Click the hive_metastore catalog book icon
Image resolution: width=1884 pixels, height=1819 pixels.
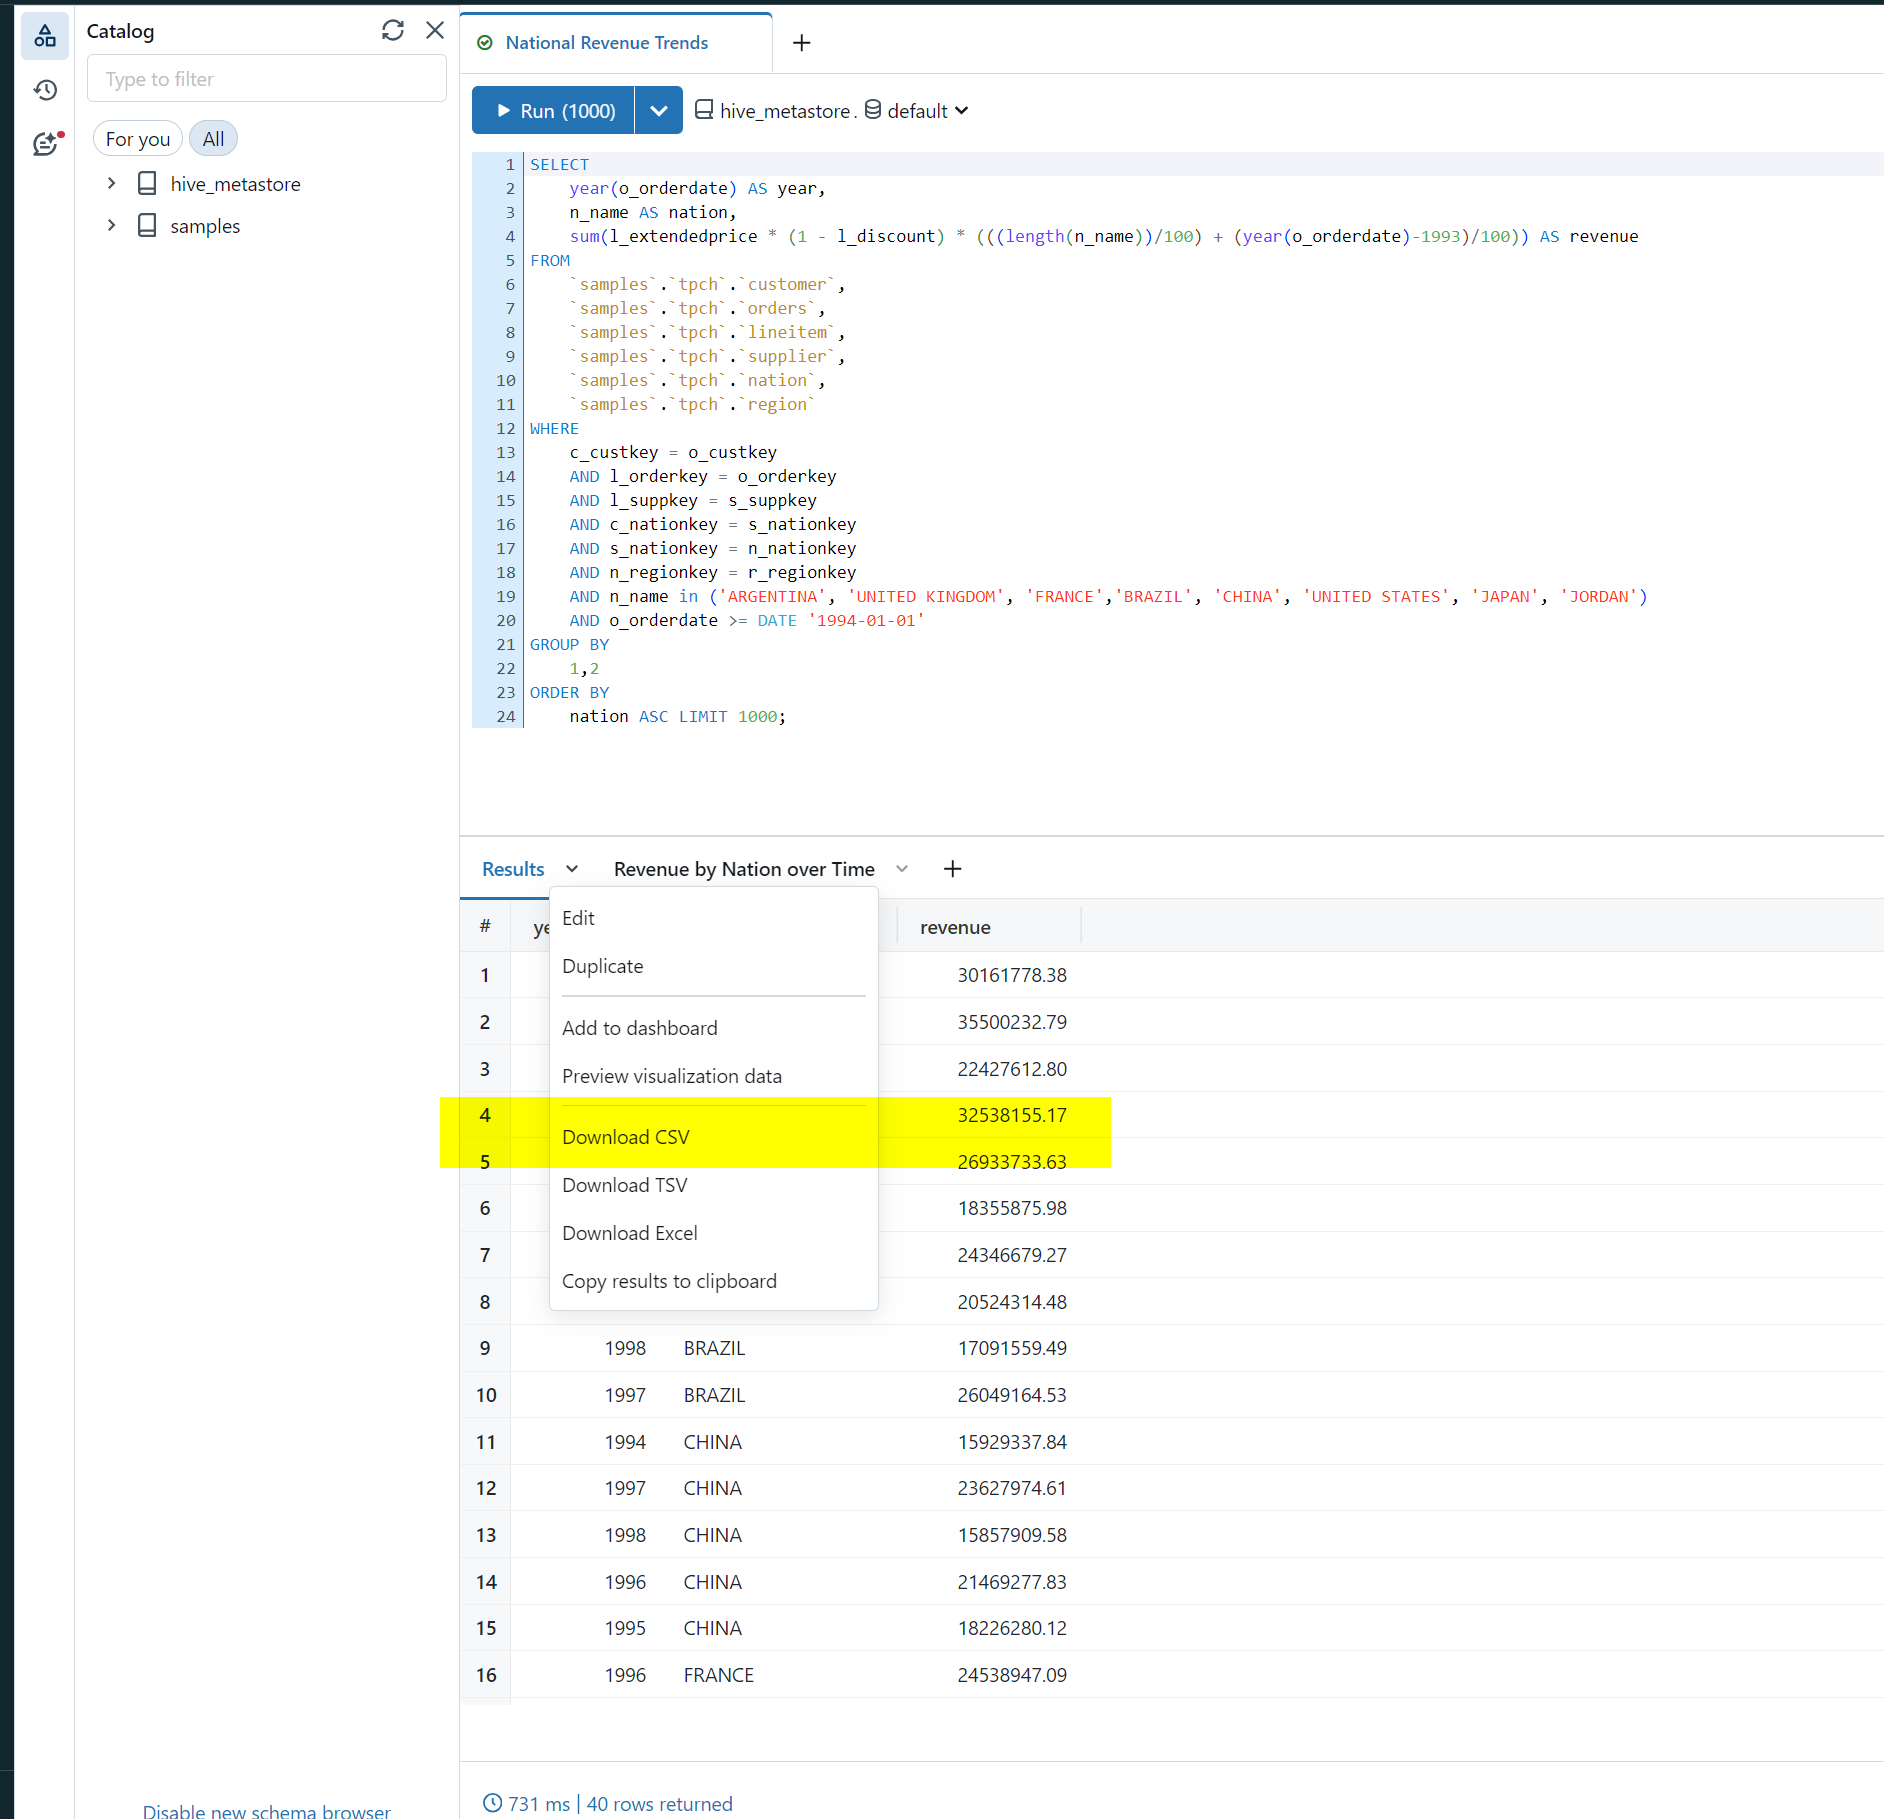point(147,184)
